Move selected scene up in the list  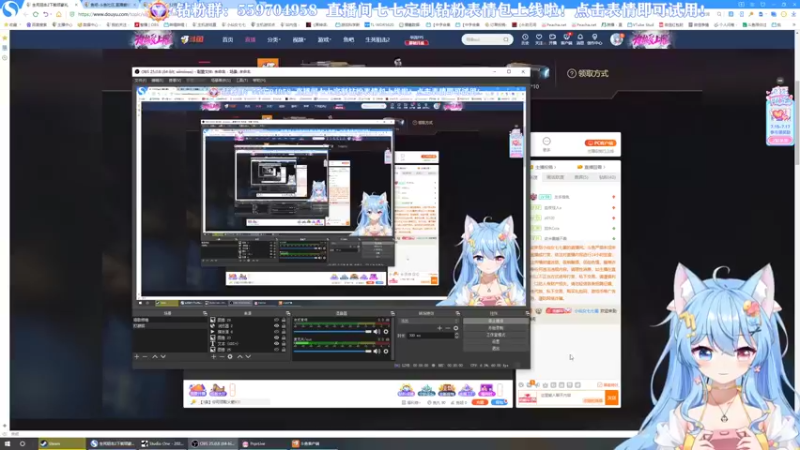(155, 357)
